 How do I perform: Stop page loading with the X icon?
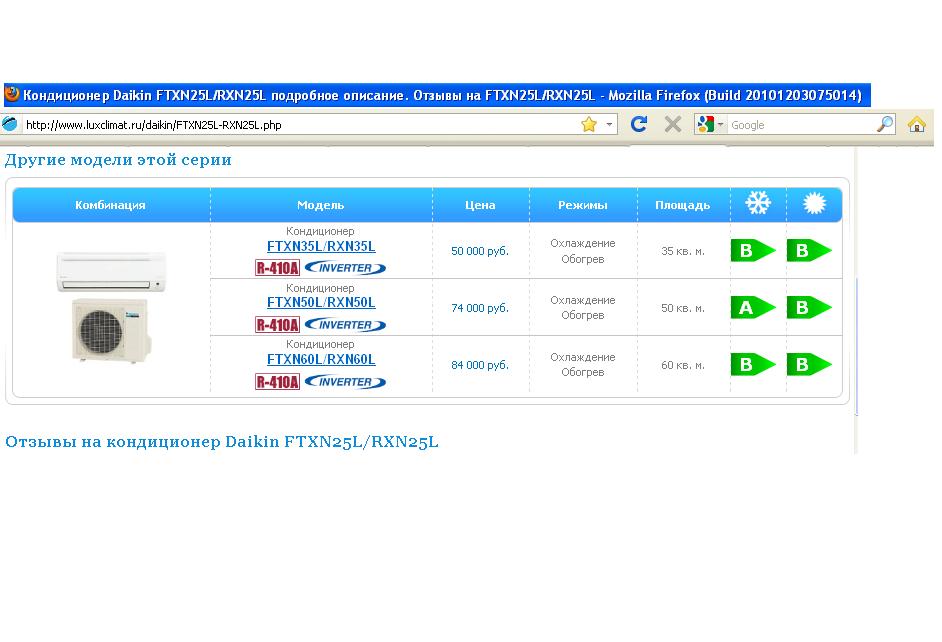[x=673, y=124]
